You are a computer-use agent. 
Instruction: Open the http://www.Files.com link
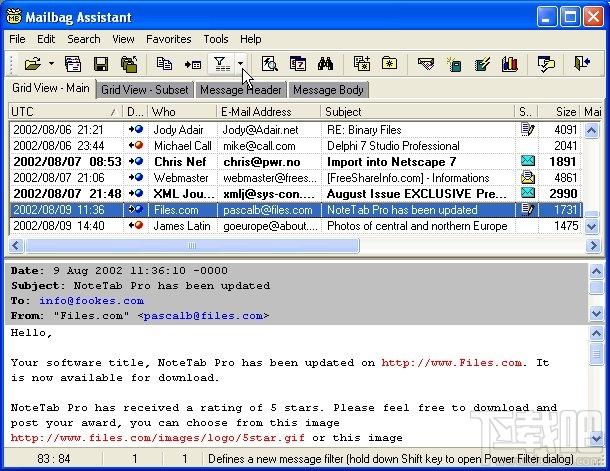[452, 362]
